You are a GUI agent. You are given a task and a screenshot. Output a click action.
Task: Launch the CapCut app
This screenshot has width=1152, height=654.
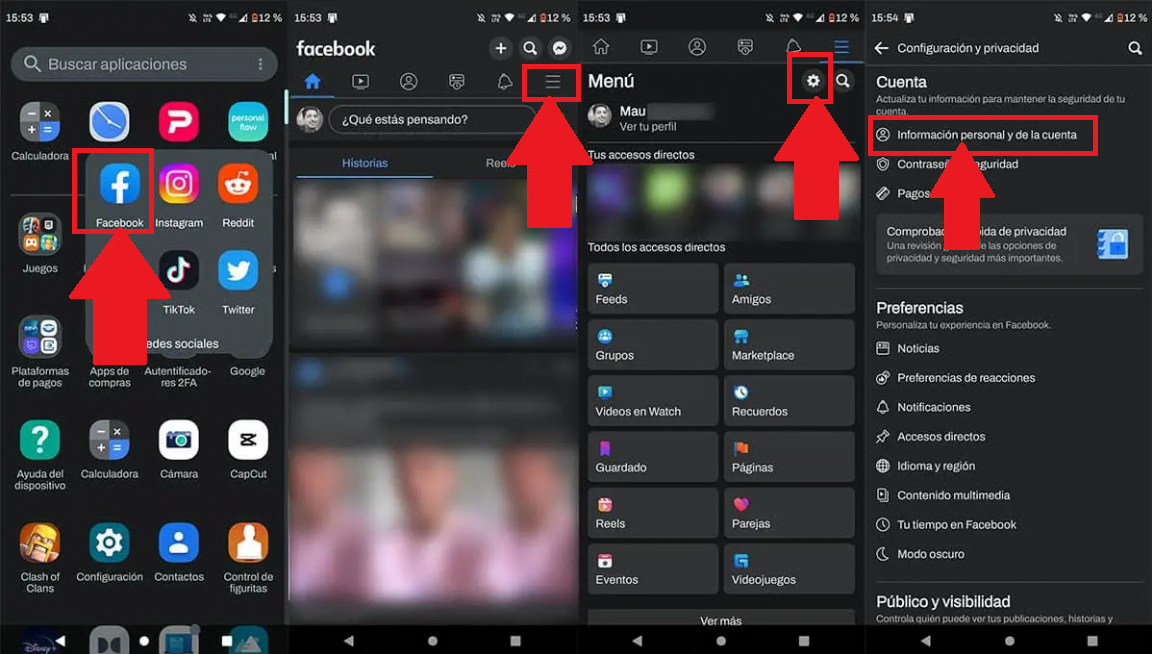(247, 440)
